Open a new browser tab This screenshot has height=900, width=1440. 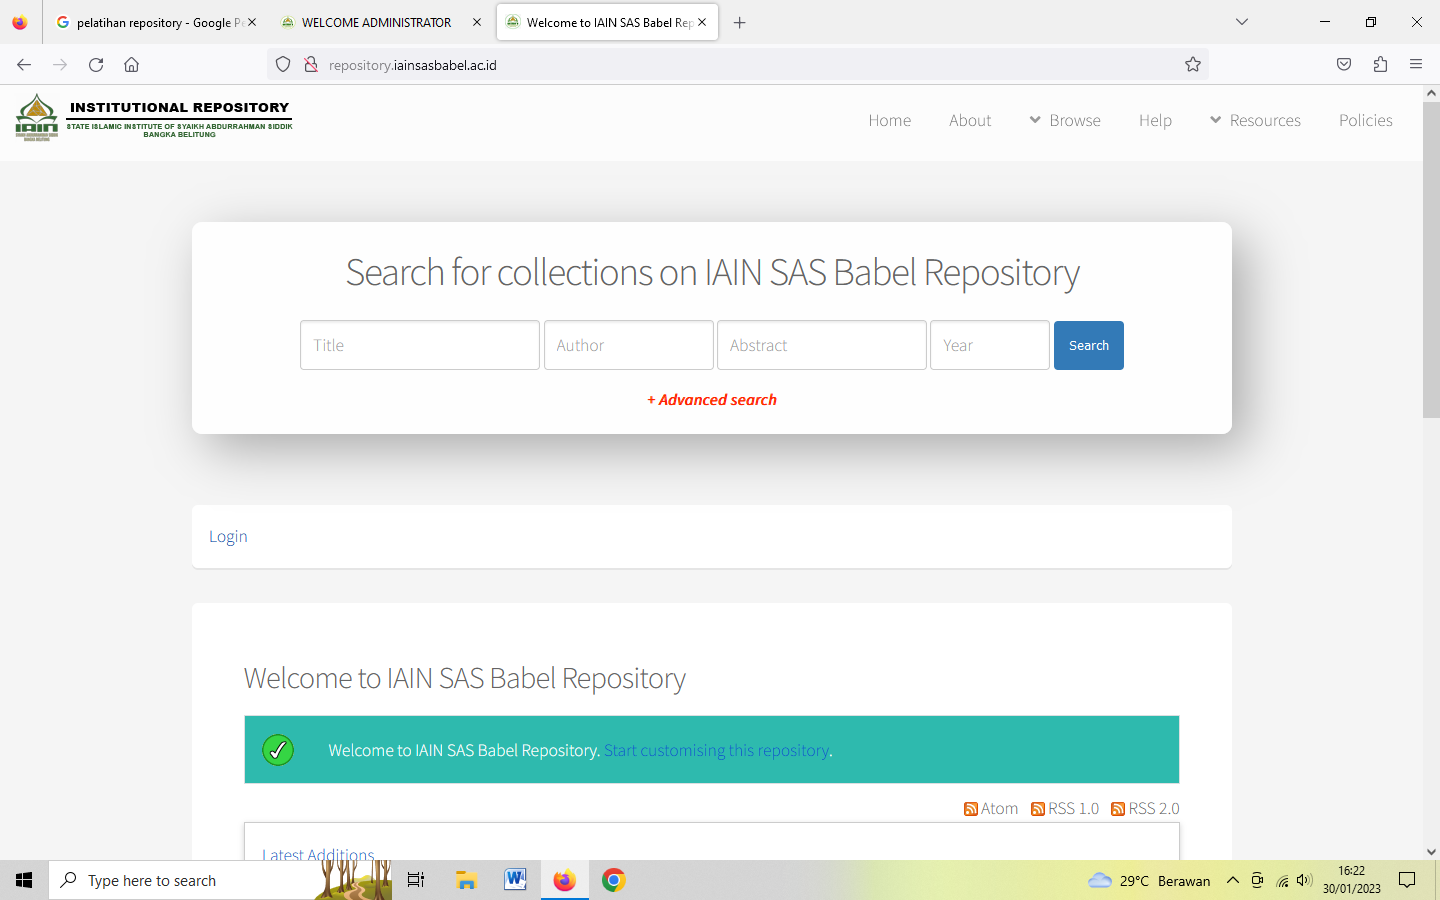[740, 22]
